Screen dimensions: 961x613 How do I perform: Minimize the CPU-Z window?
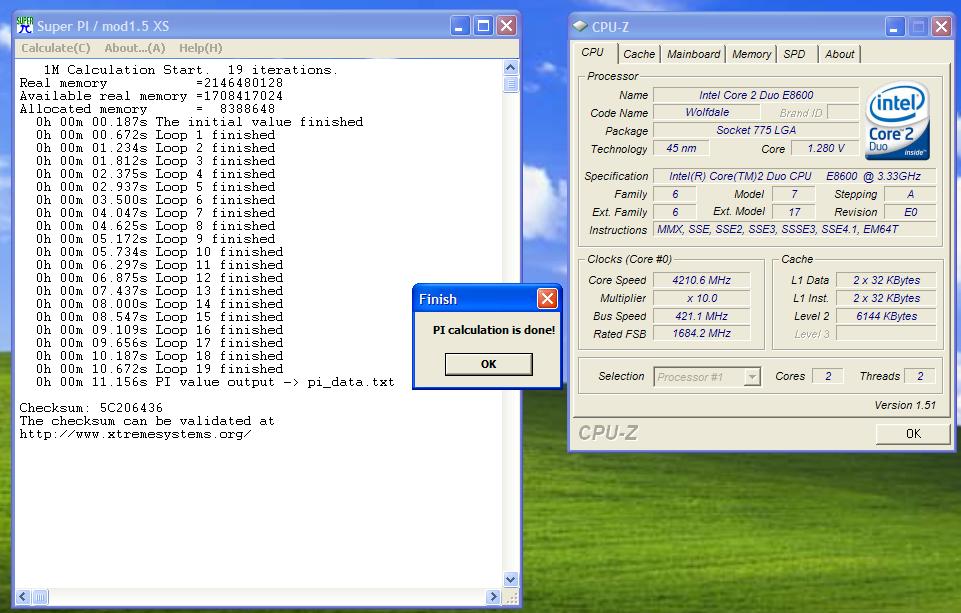point(895,27)
